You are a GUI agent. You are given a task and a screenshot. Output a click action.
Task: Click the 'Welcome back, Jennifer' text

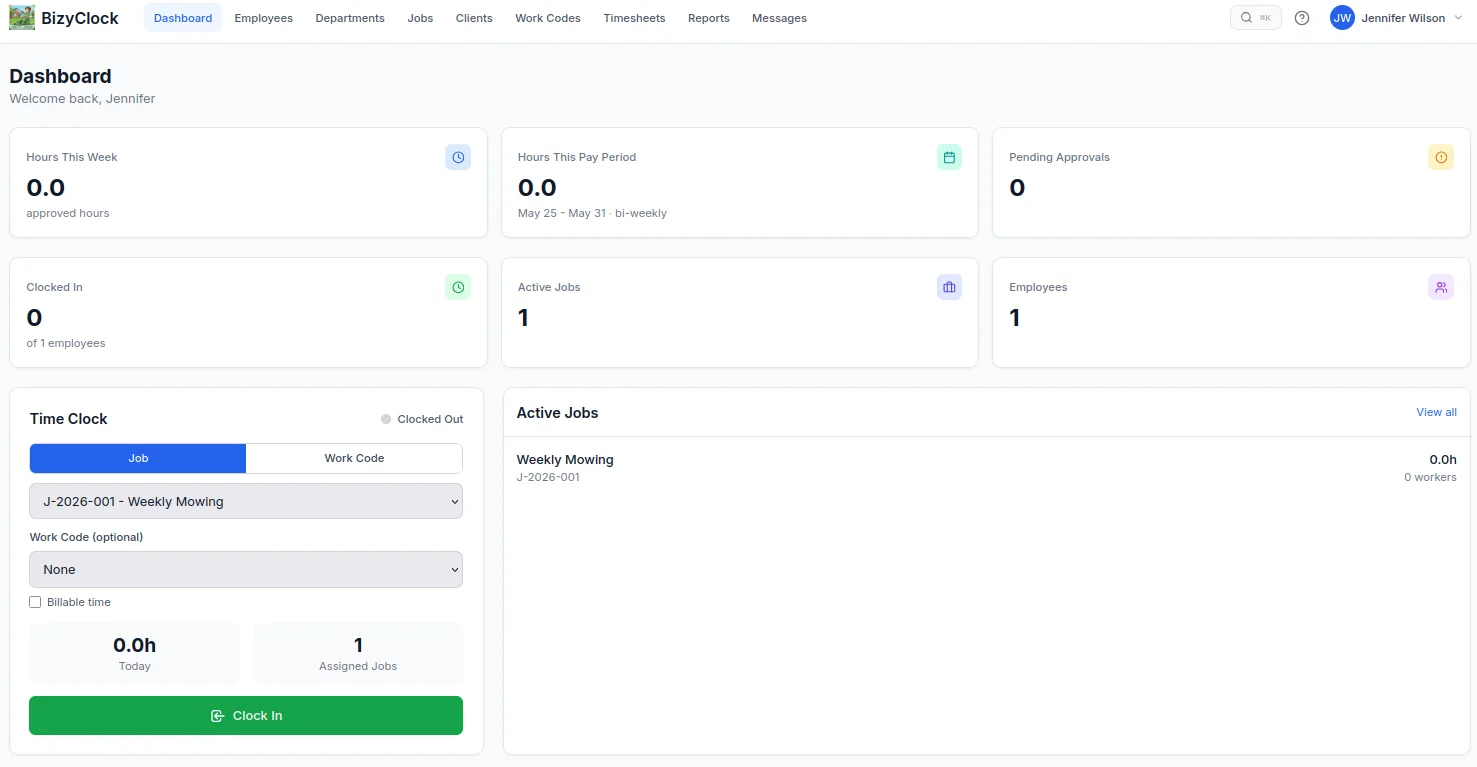[82, 98]
